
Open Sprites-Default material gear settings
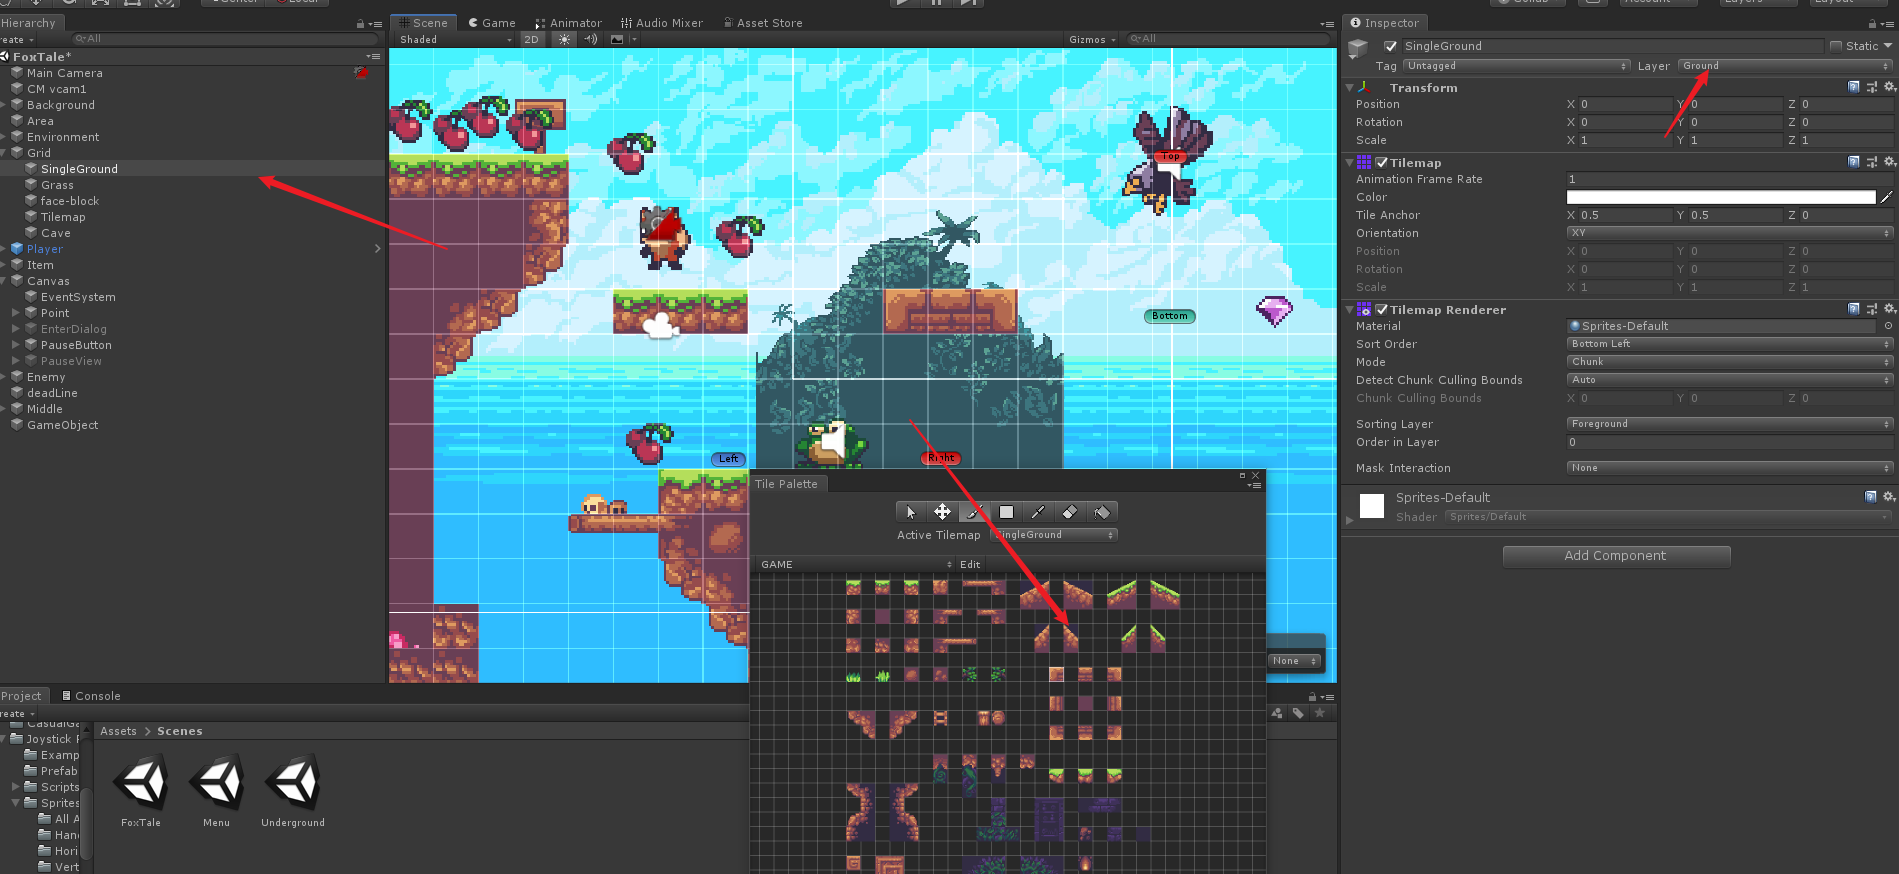coord(1889,496)
